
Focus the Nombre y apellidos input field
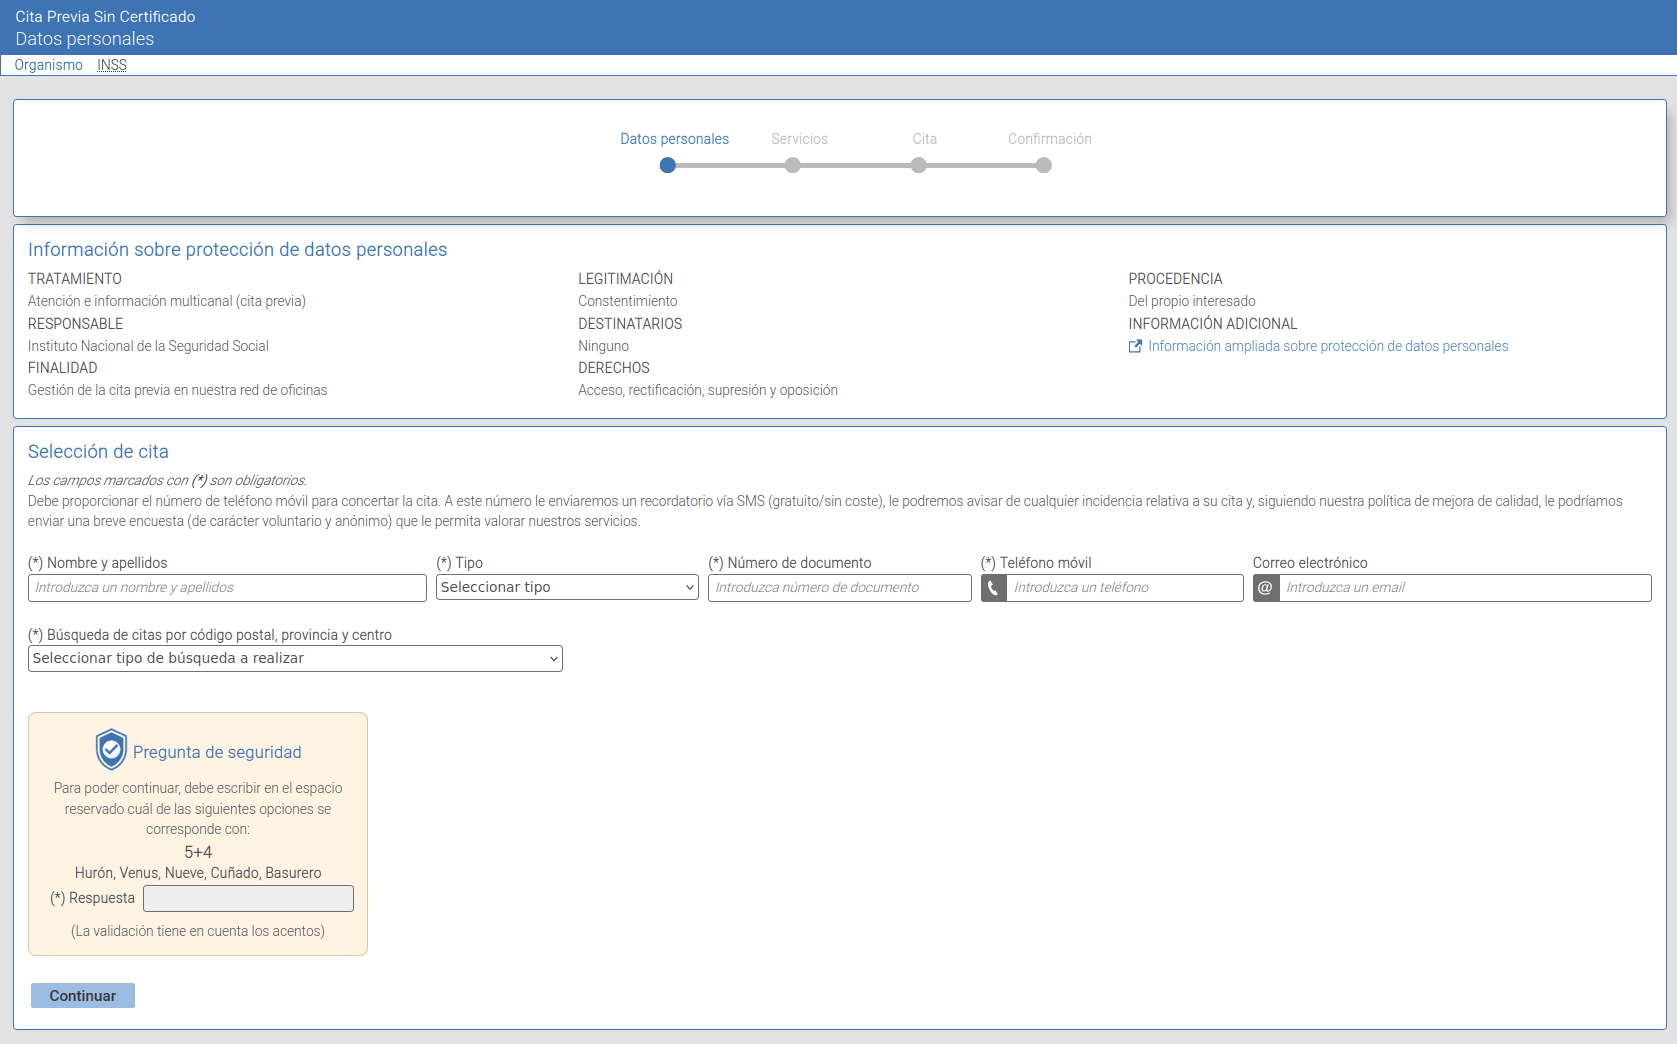[x=227, y=588]
